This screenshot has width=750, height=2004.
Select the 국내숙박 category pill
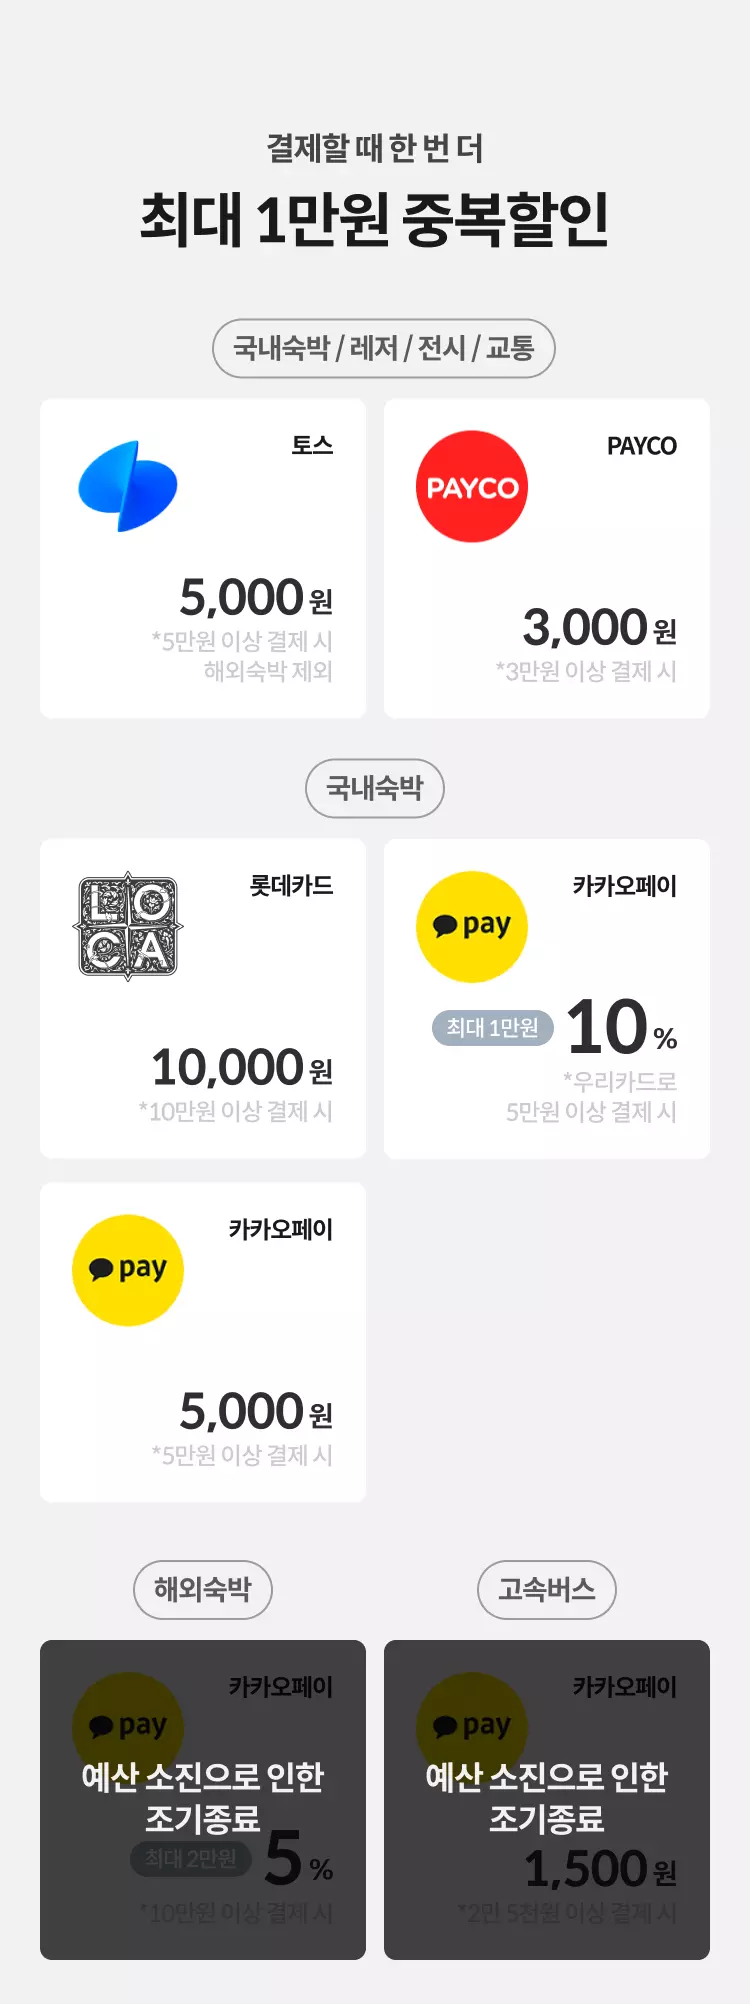[375, 788]
